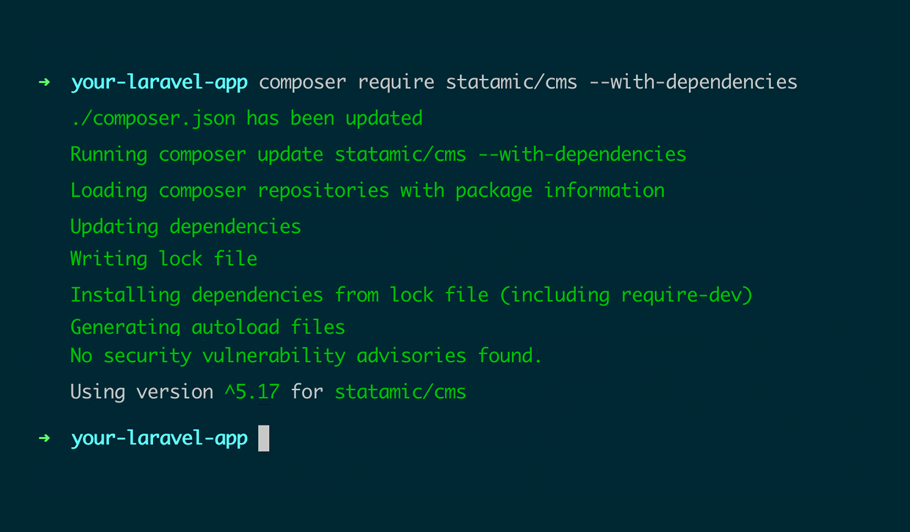Click the "Updating dependencies" output line
This screenshot has height=532, width=910.
pos(186,226)
